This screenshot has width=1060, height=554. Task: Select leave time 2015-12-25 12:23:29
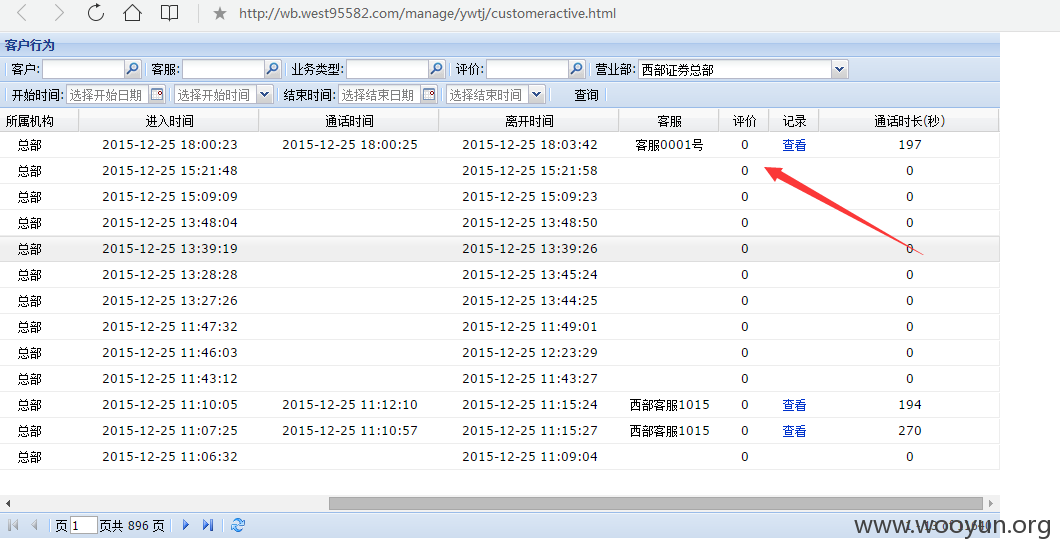coord(530,353)
